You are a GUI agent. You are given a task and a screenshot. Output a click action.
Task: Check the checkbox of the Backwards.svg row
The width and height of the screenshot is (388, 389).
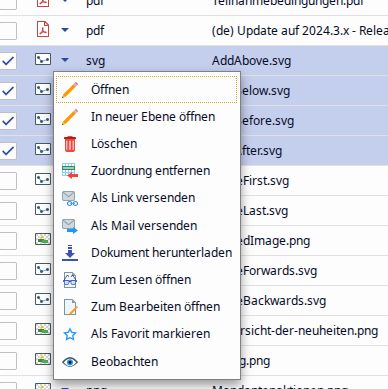tap(8, 301)
